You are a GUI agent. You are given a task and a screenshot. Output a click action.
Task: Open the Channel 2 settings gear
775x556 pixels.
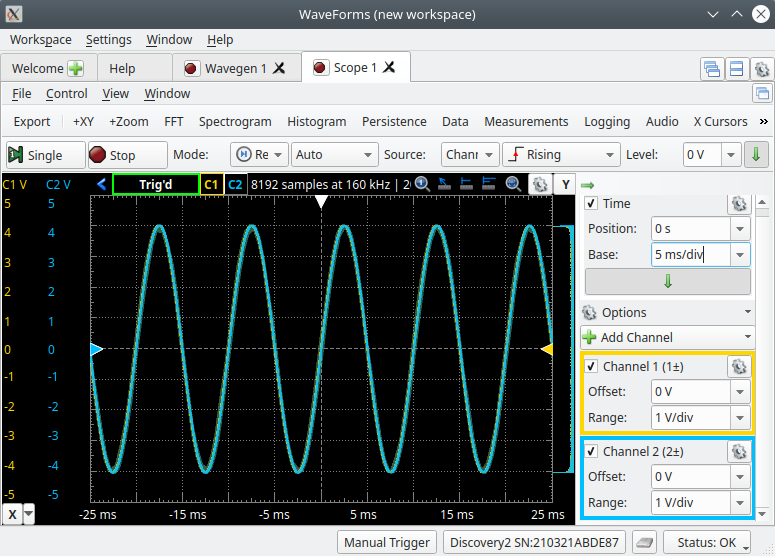(x=738, y=452)
